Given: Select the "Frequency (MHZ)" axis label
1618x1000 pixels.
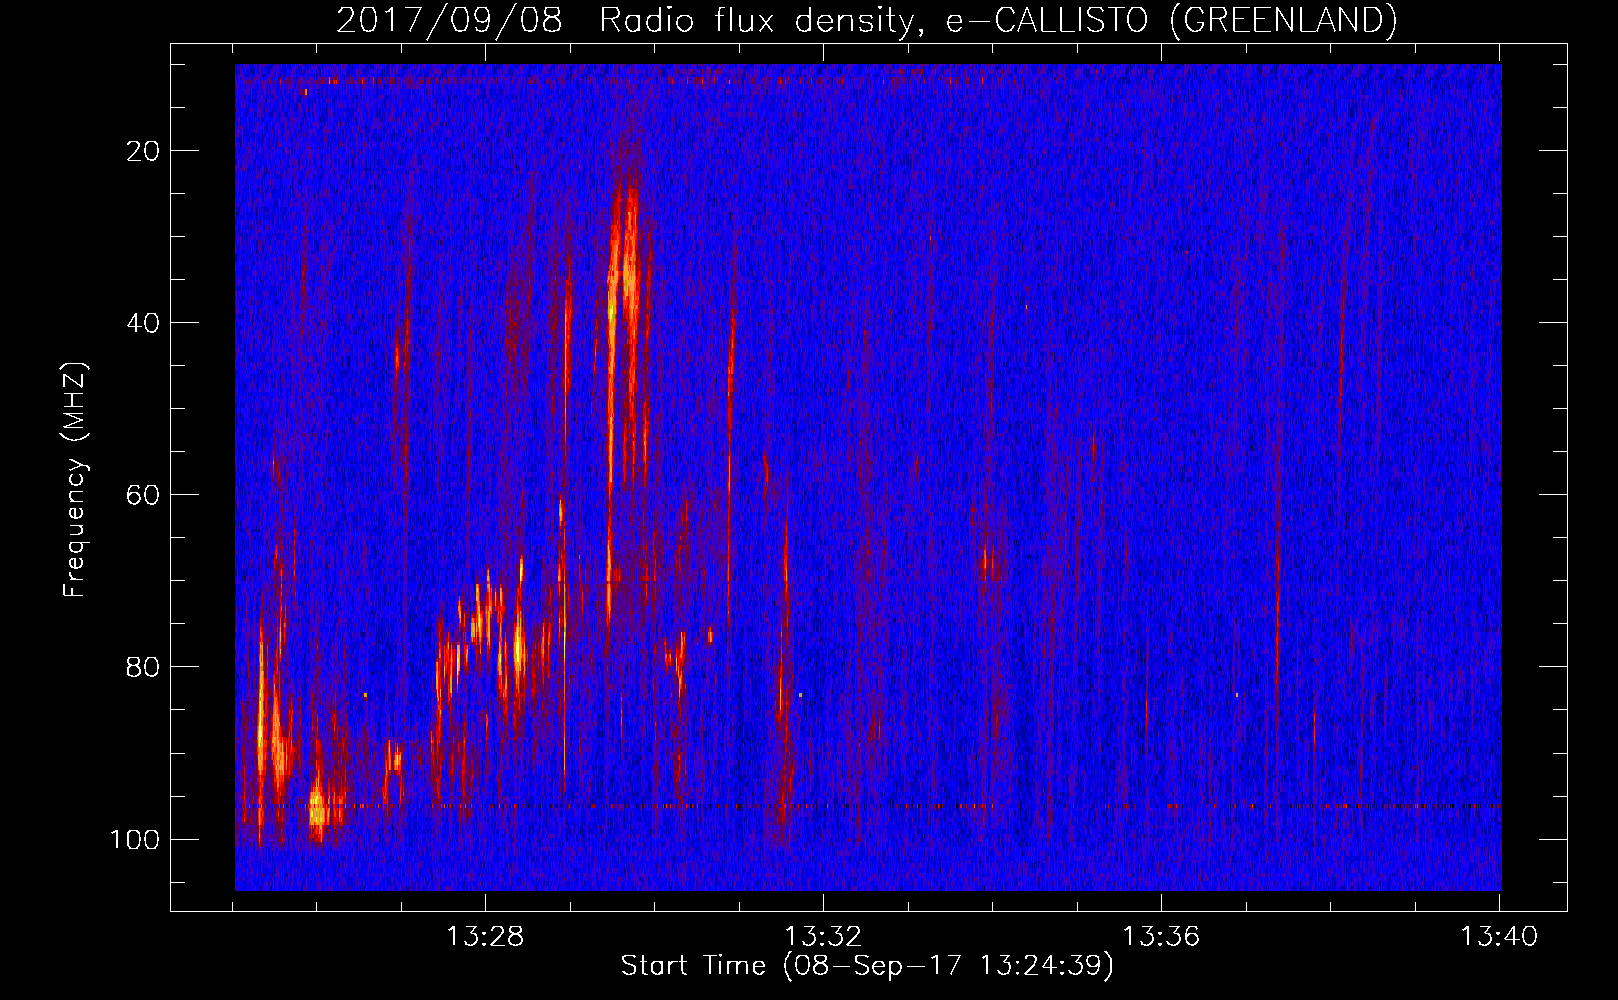Looking at the screenshot, I should (76, 480).
